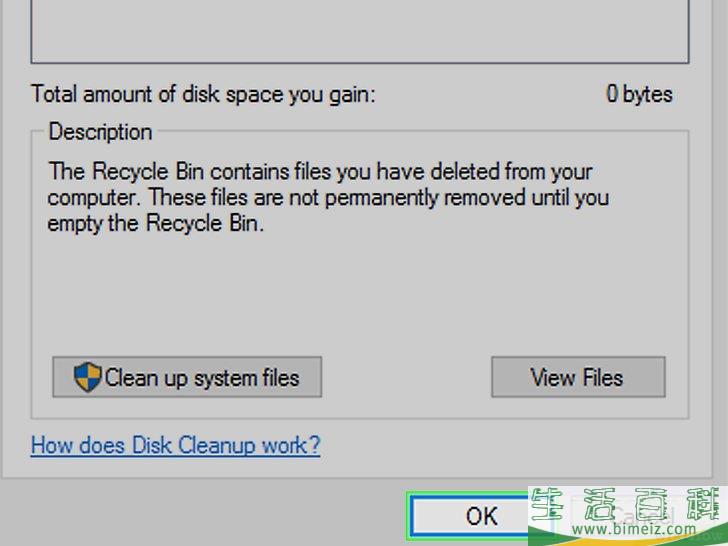
Task: Click the Total amount of disk space label
Action: (203, 94)
